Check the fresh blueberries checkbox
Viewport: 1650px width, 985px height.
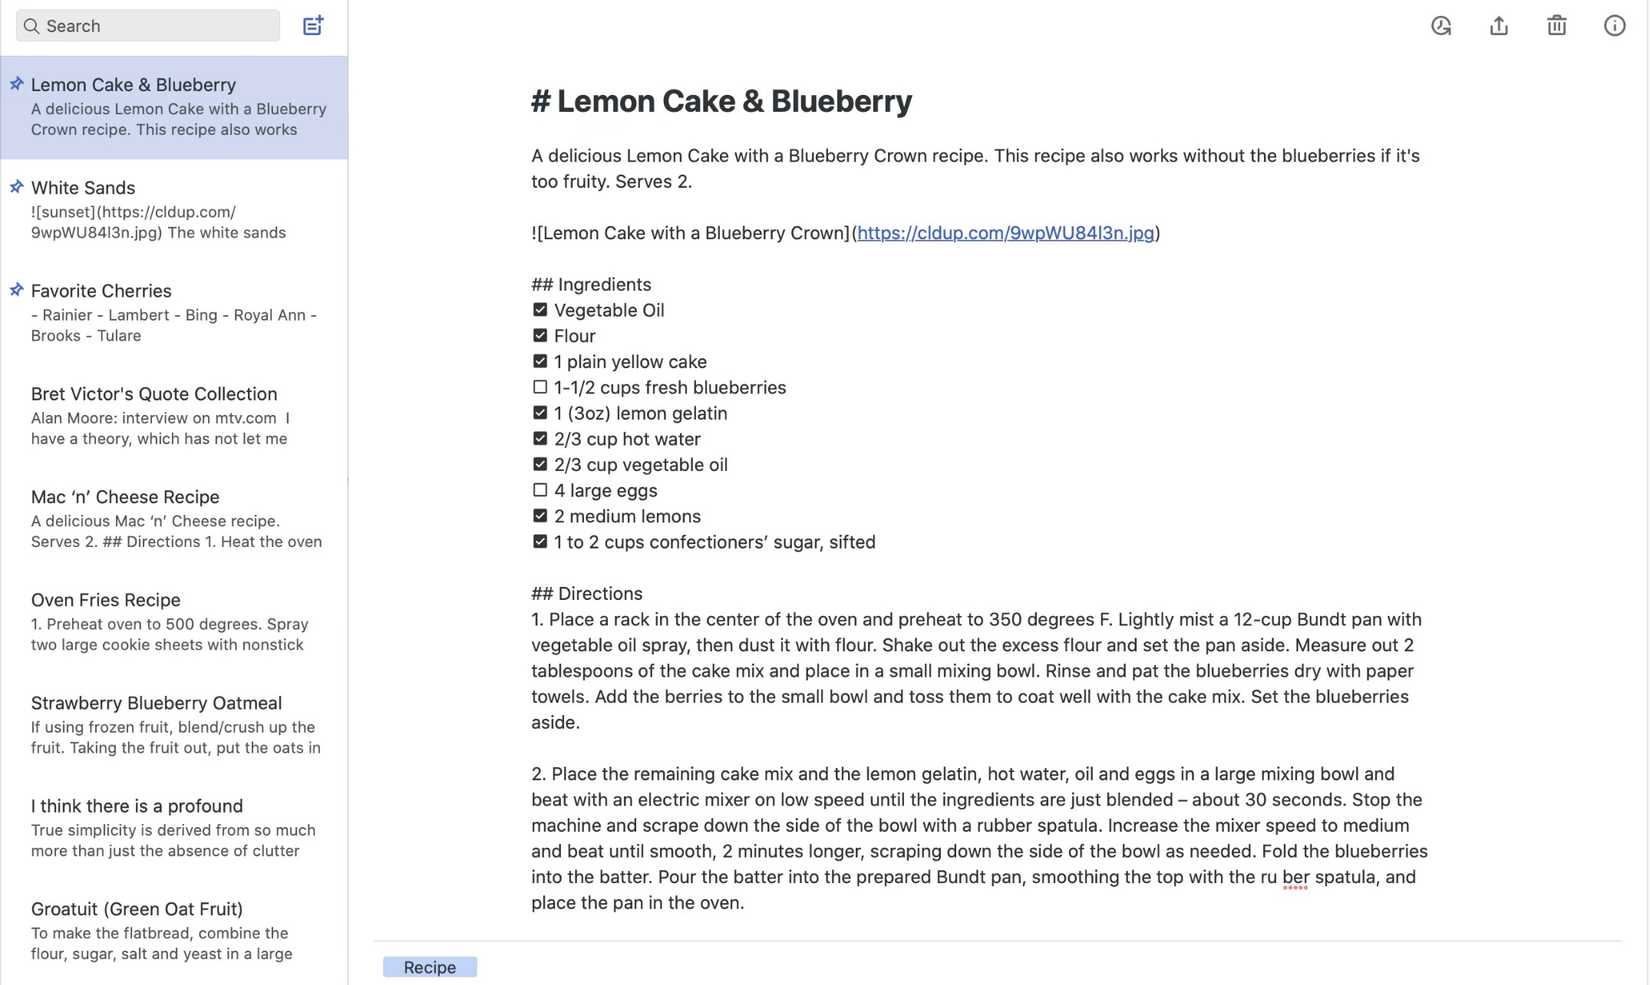pyautogui.click(x=540, y=387)
